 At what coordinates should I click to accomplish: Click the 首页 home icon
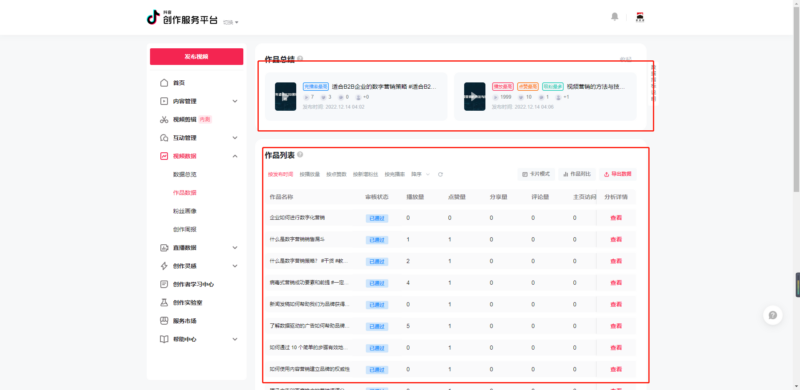[x=164, y=83]
